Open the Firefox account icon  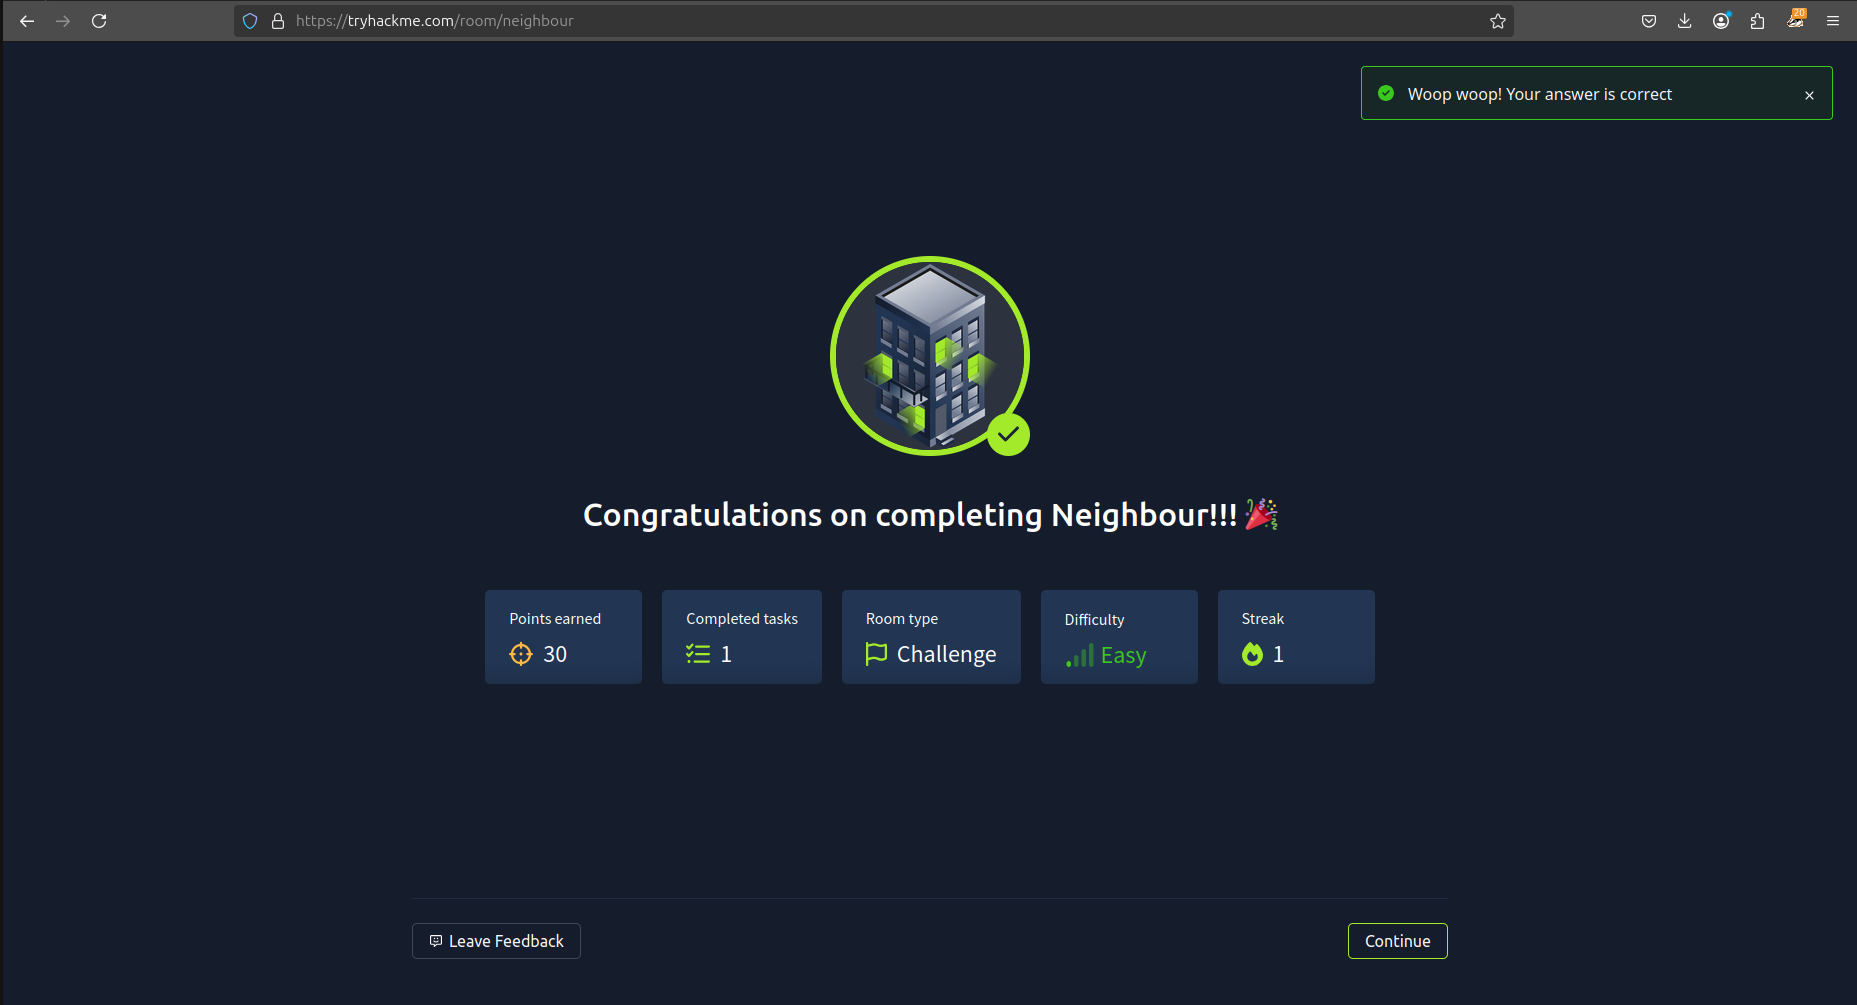tap(1721, 21)
